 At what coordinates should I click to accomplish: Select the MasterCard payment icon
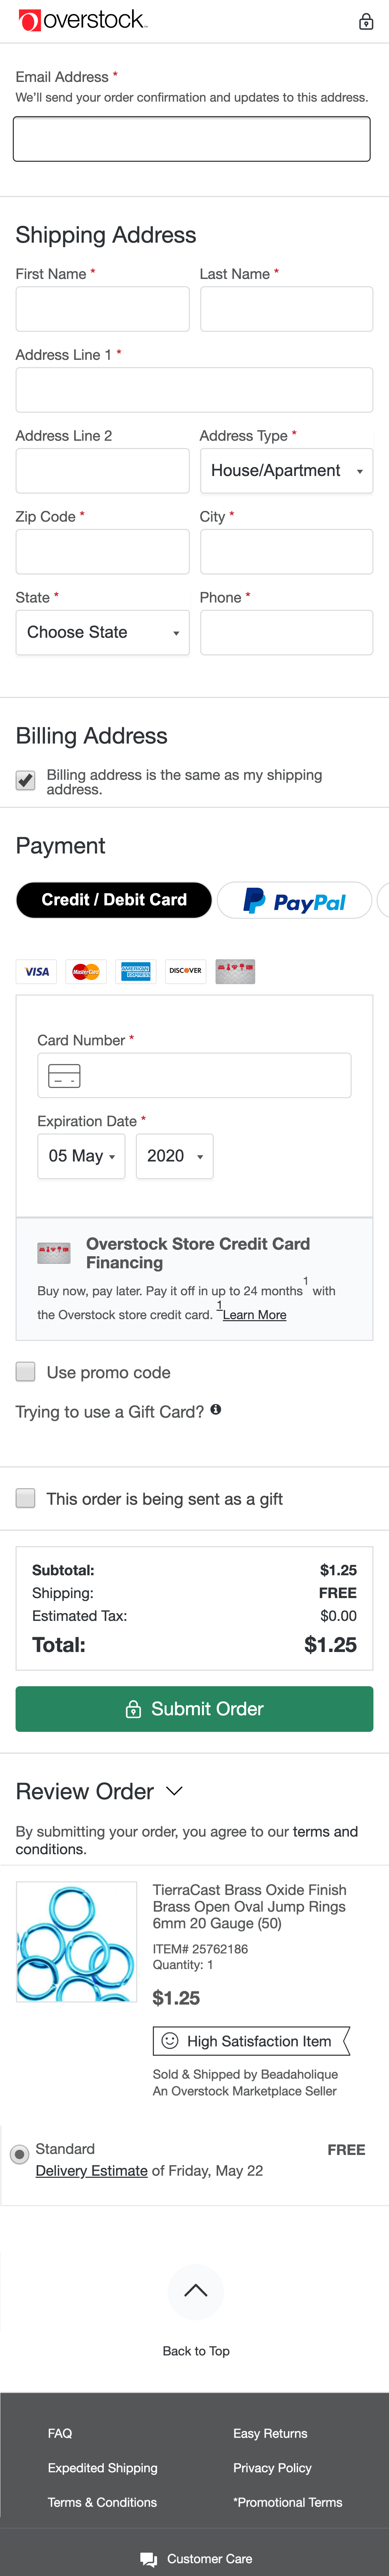click(x=86, y=971)
